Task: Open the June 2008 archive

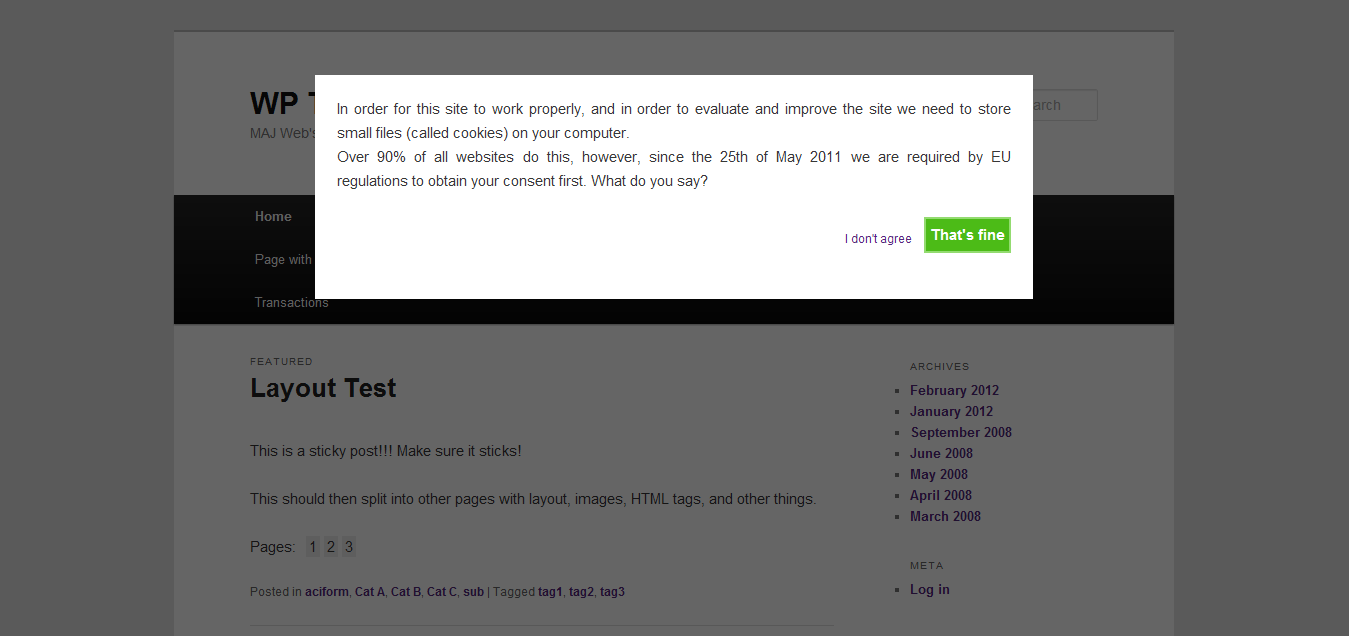Action: tap(941, 453)
